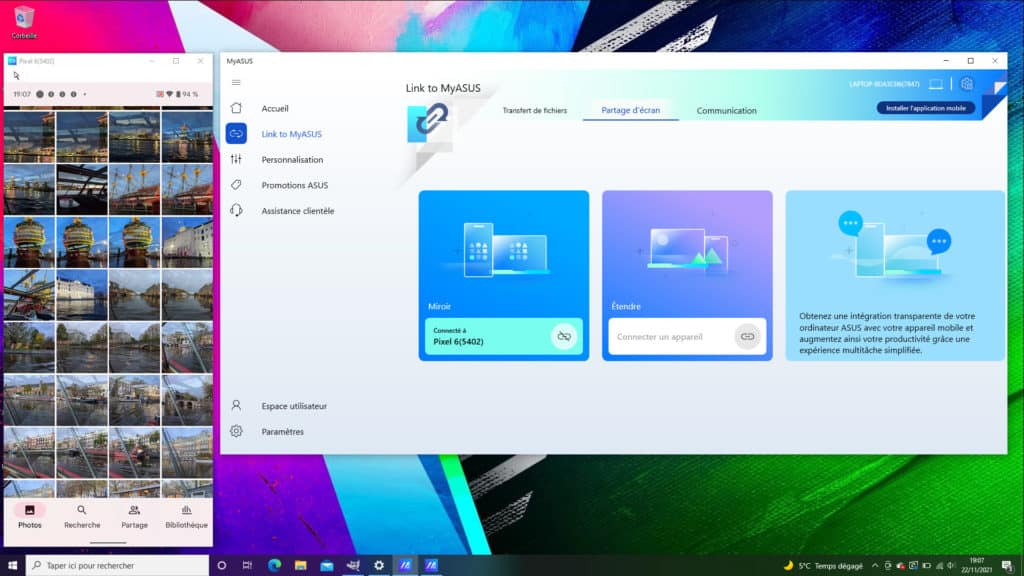This screenshot has height=576, width=1024.
Task: Open the Promotions ASUS tag icon
Action: coord(236,185)
